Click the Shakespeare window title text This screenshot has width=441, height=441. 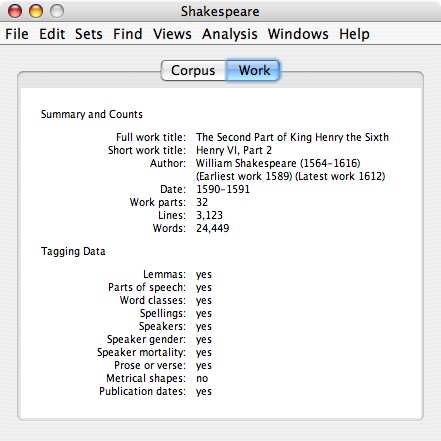tap(220, 12)
